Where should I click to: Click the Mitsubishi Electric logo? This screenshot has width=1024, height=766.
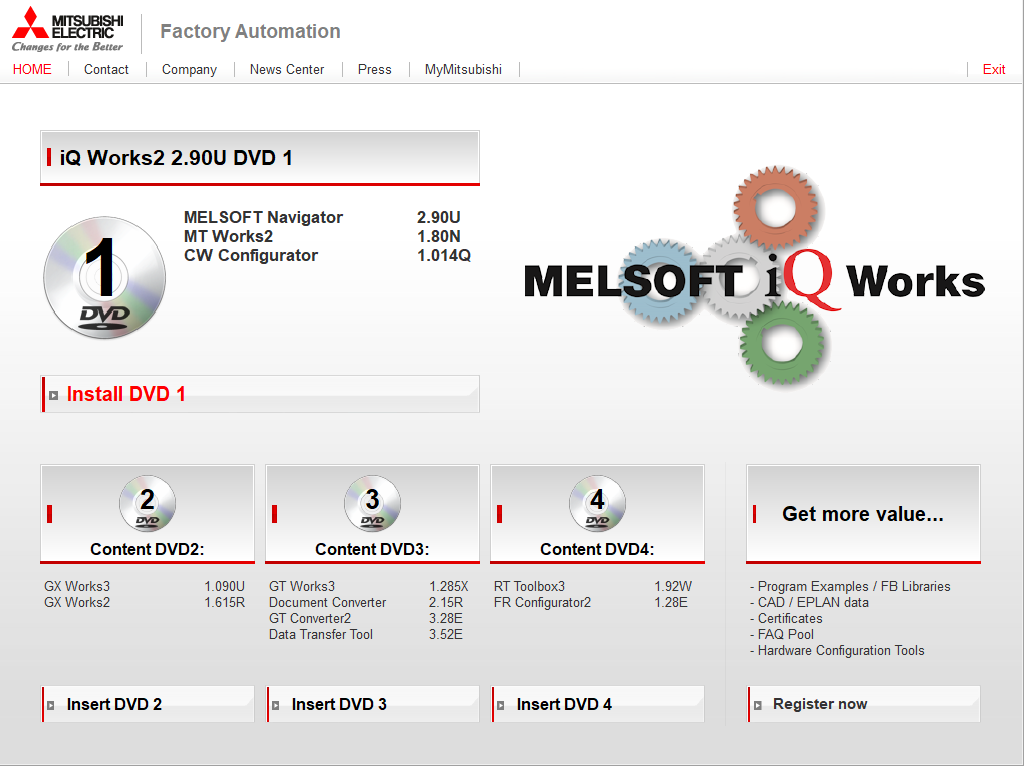(x=68, y=31)
